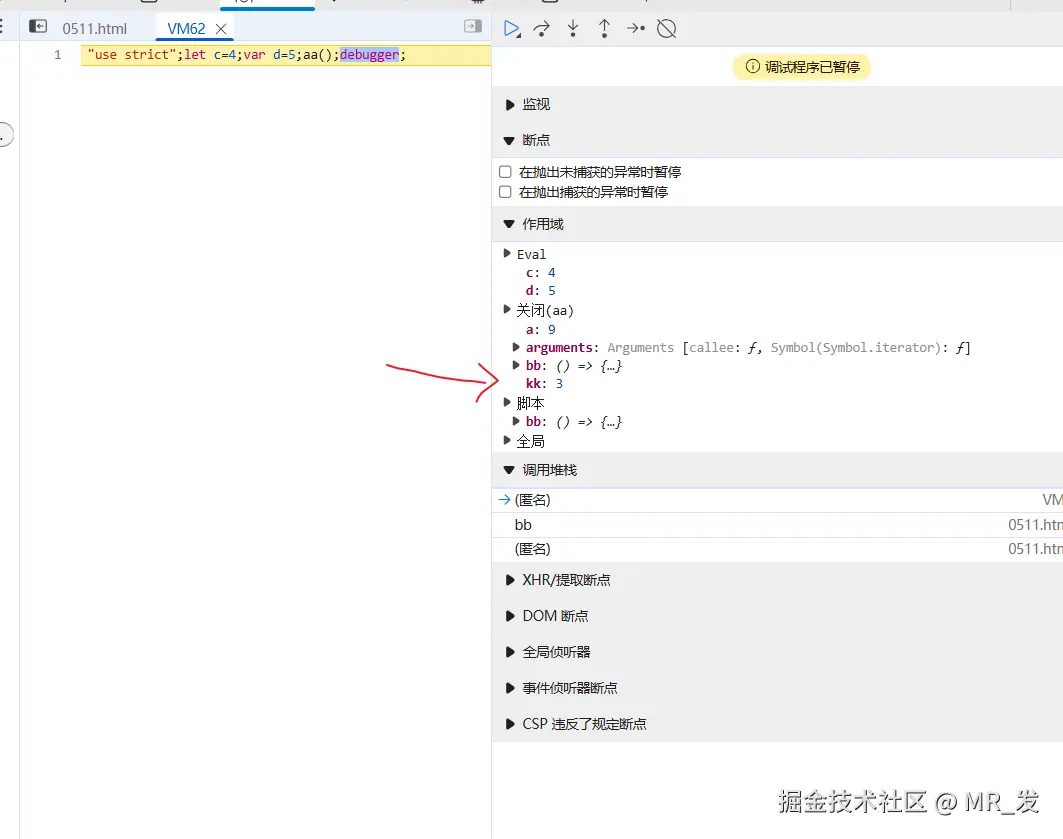Viewport: 1063px width, 839px height.
Task: Resume script execution in the debugger
Action: [x=512, y=28]
